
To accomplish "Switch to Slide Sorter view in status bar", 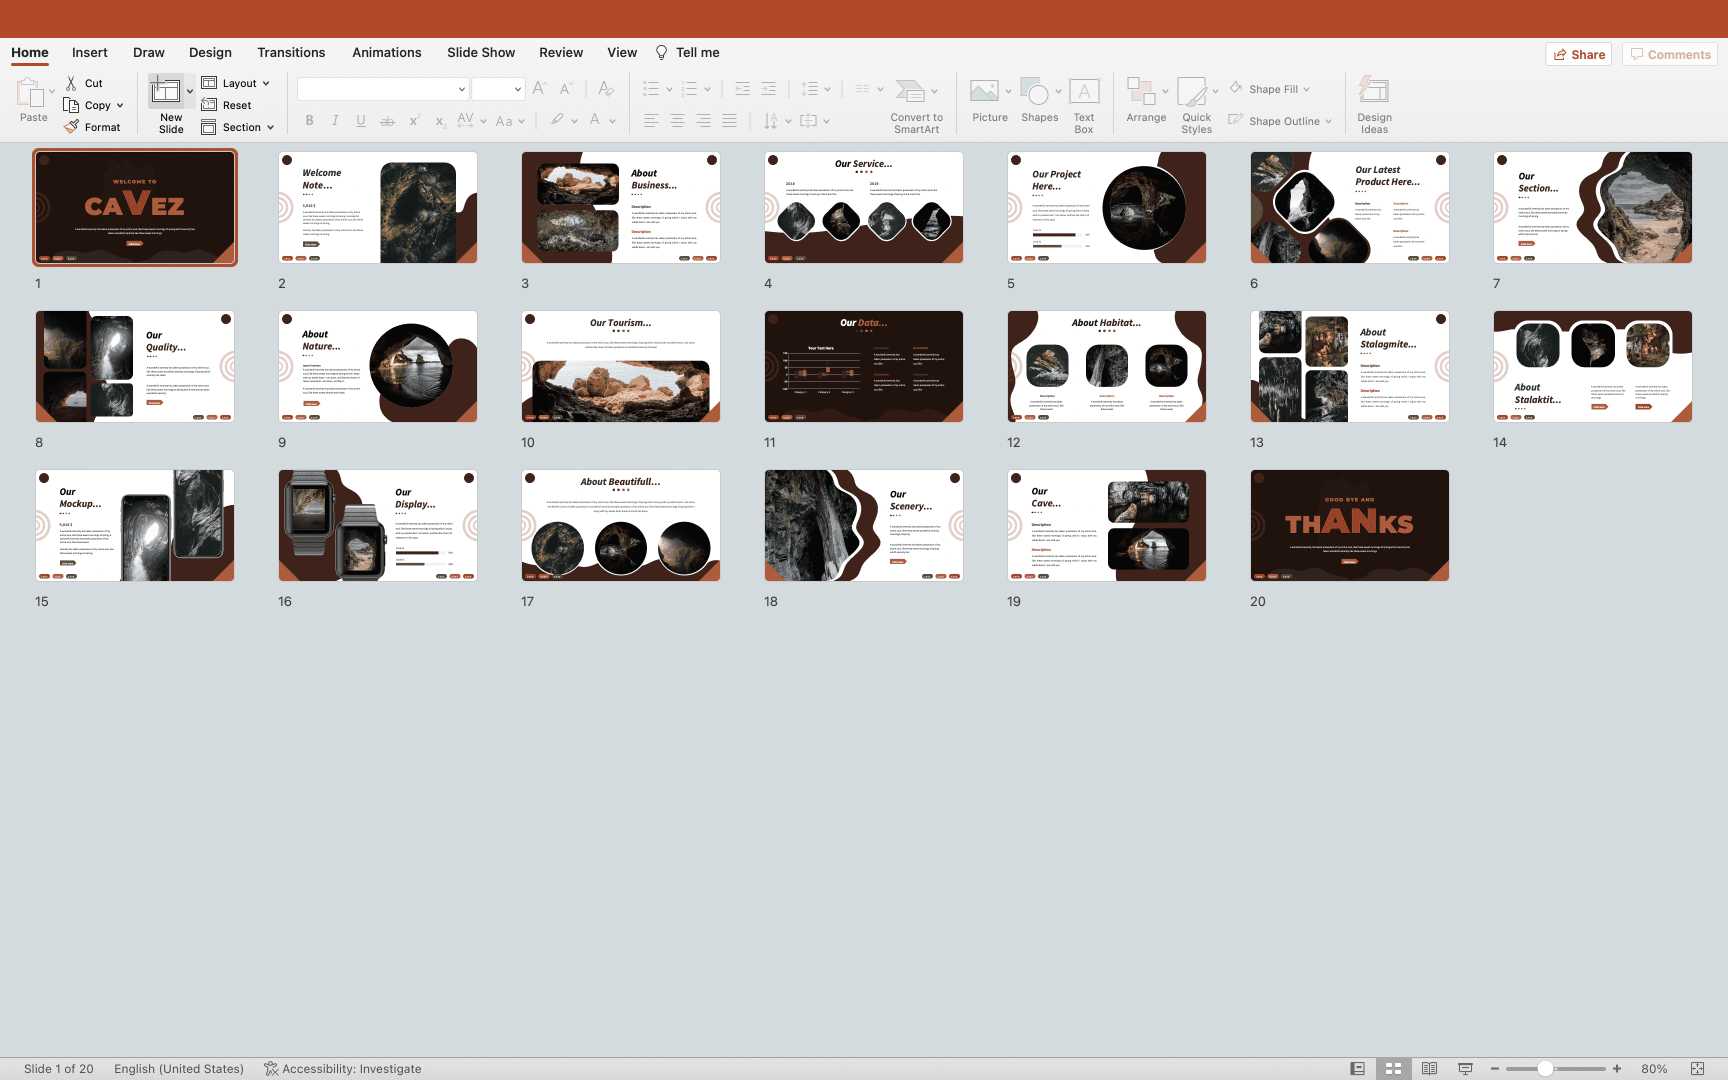I will [x=1393, y=1069].
